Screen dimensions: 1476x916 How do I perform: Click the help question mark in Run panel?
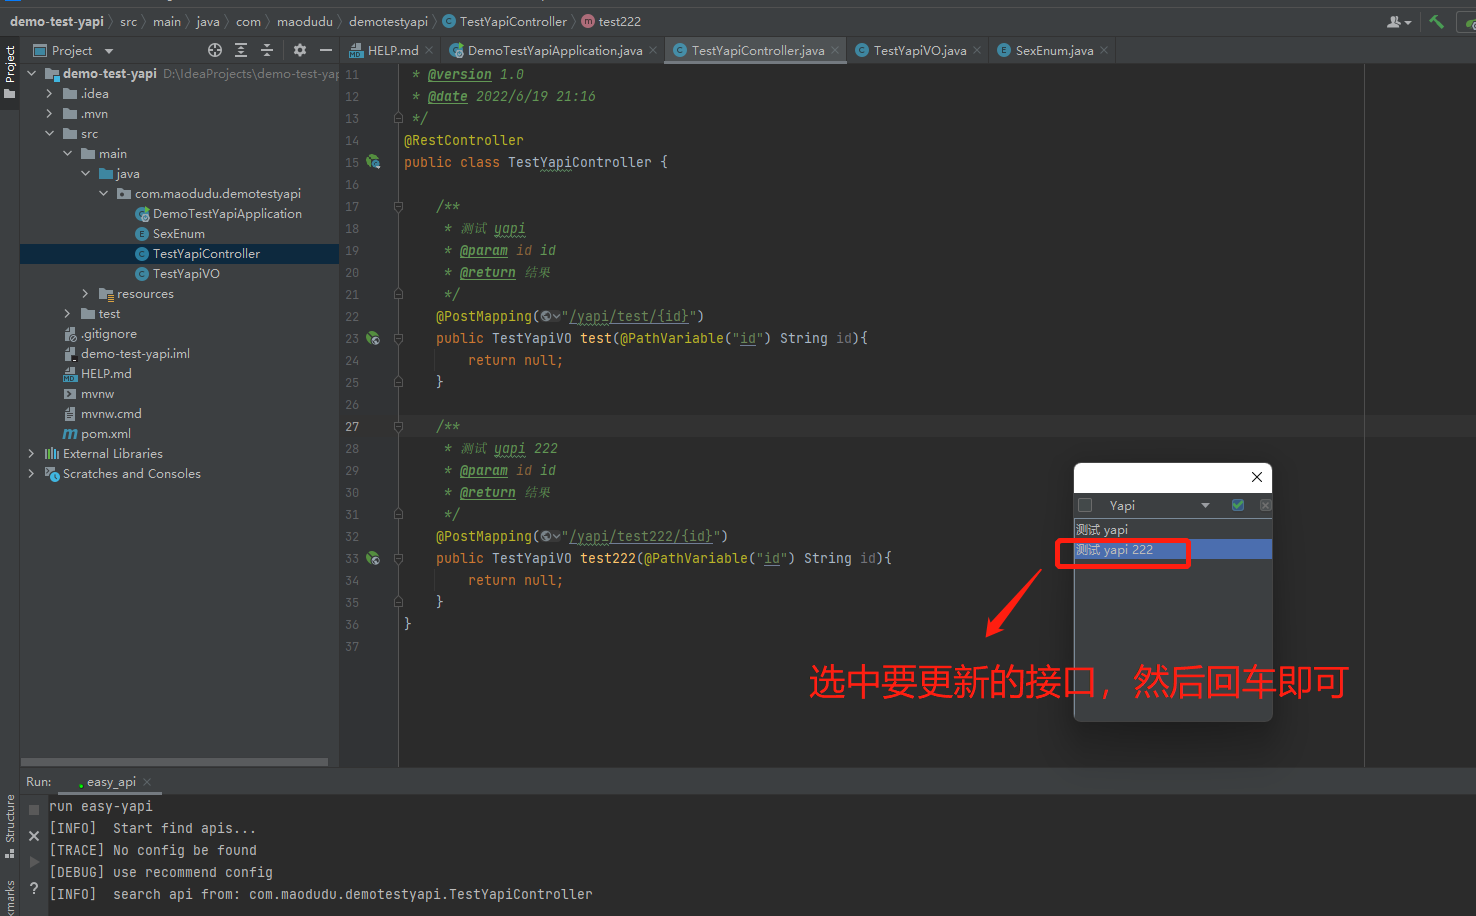point(34,888)
